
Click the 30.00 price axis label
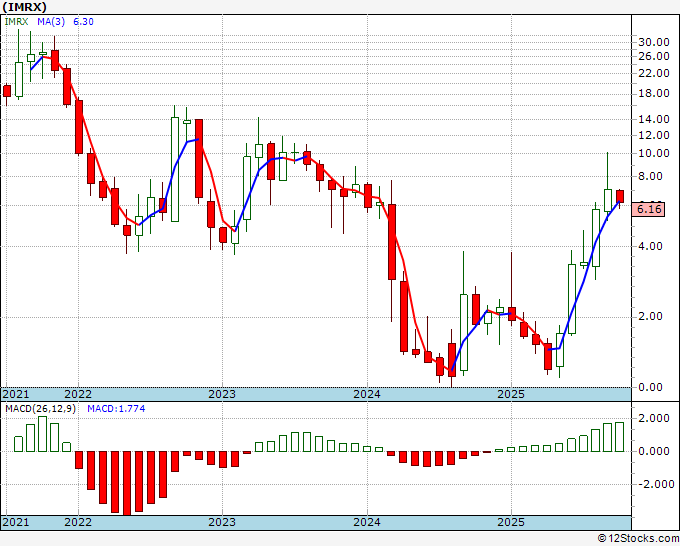click(654, 42)
